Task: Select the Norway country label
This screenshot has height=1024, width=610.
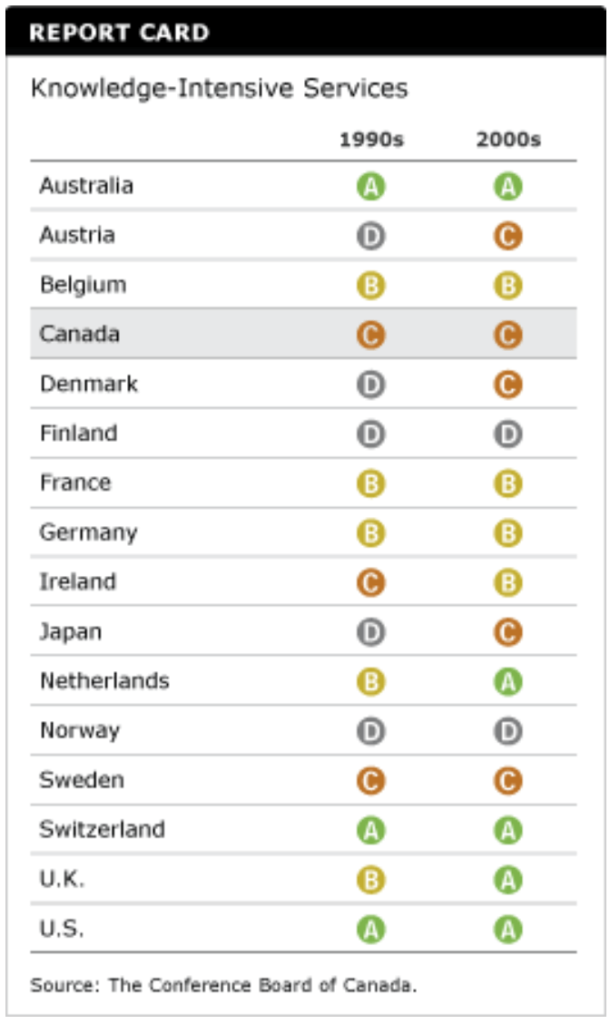Action: coord(80,730)
